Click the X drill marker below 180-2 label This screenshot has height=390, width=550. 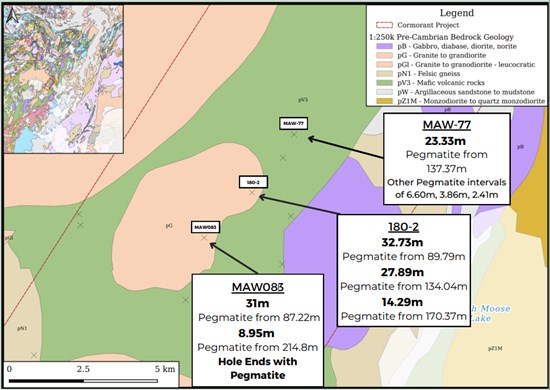click(x=252, y=193)
